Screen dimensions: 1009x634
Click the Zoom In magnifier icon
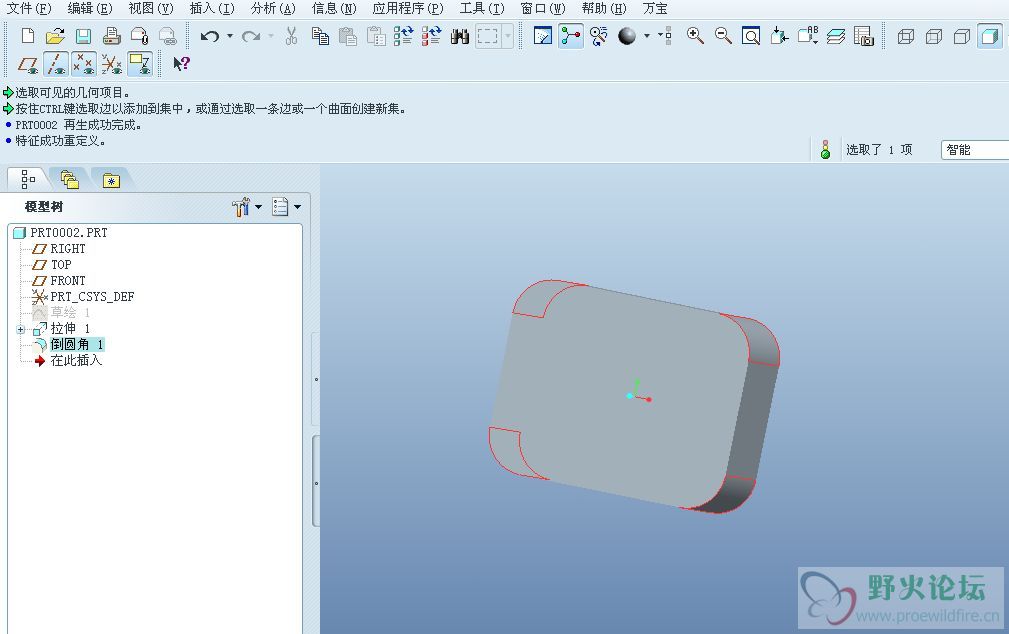695,35
